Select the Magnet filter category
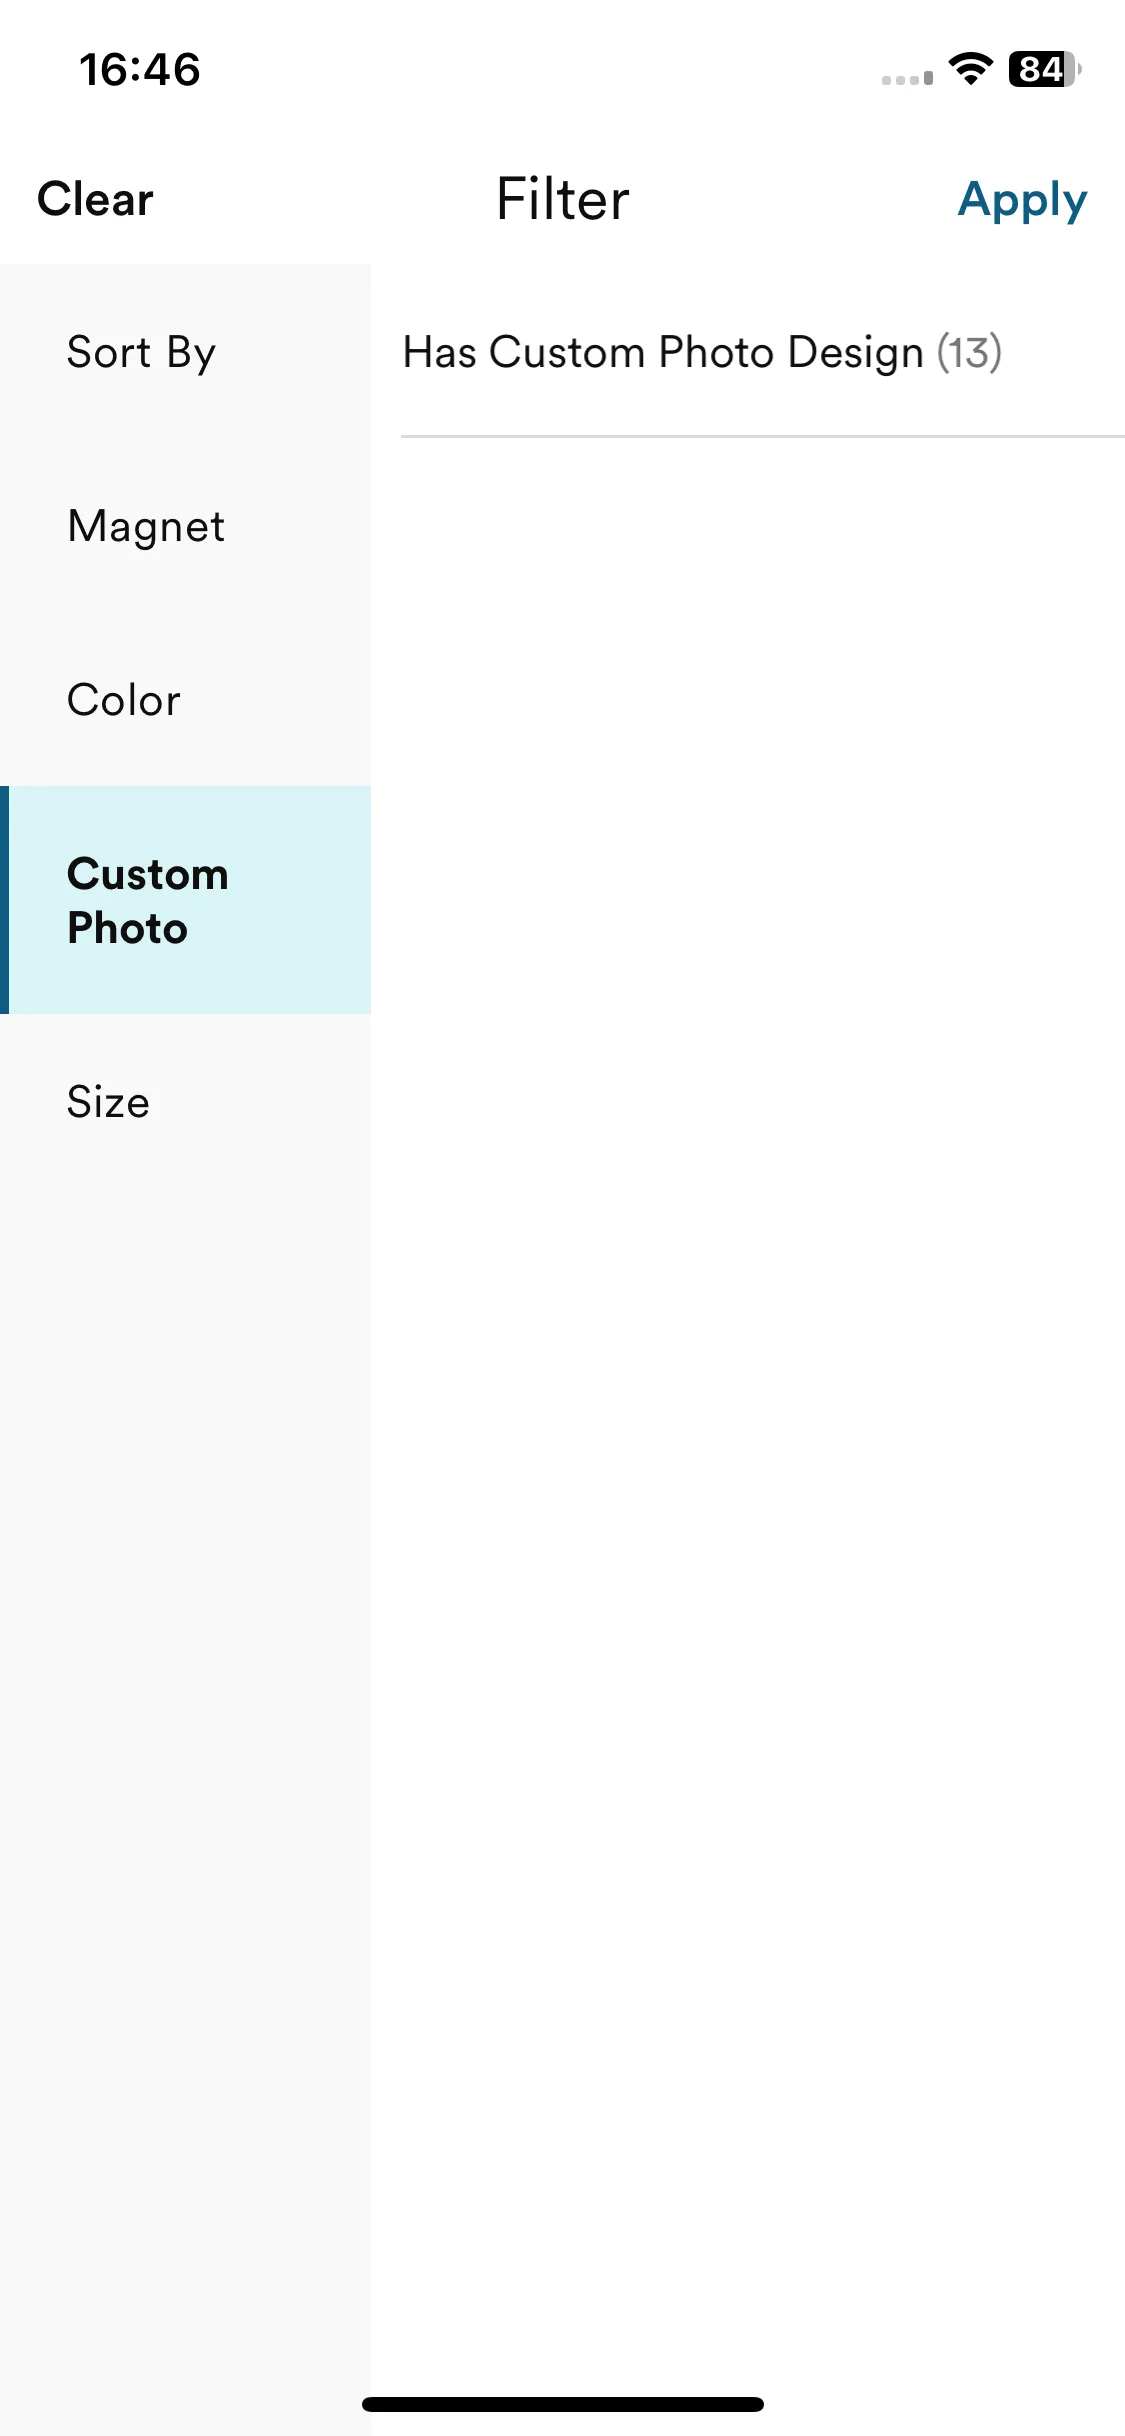Image resolution: width=1125 pixels, height=2436 pixels. tap(185, 526)
